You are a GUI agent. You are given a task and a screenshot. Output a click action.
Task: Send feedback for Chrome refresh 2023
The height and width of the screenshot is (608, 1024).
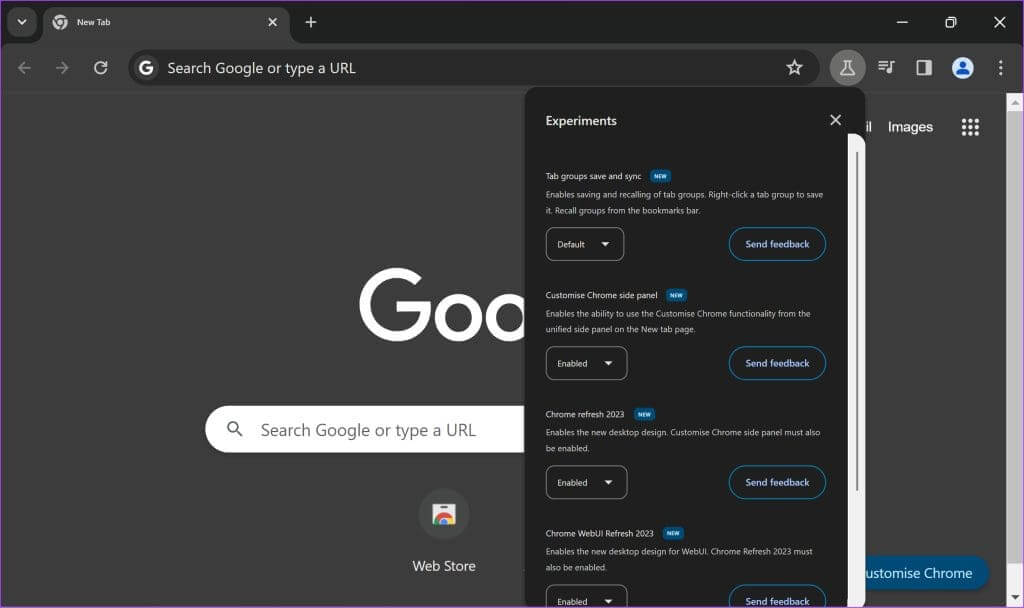click(777, 482)
